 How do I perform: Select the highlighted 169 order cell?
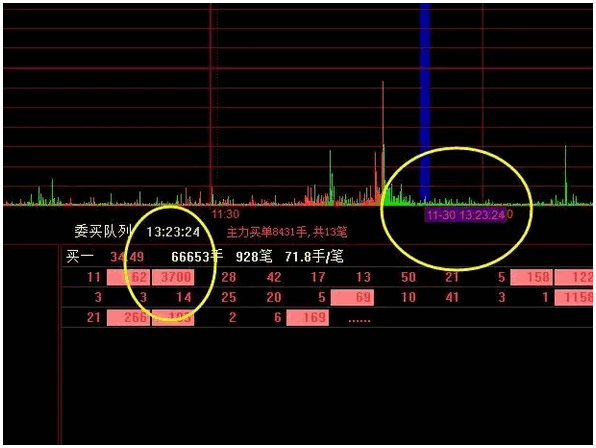click(x=308, y=317)
